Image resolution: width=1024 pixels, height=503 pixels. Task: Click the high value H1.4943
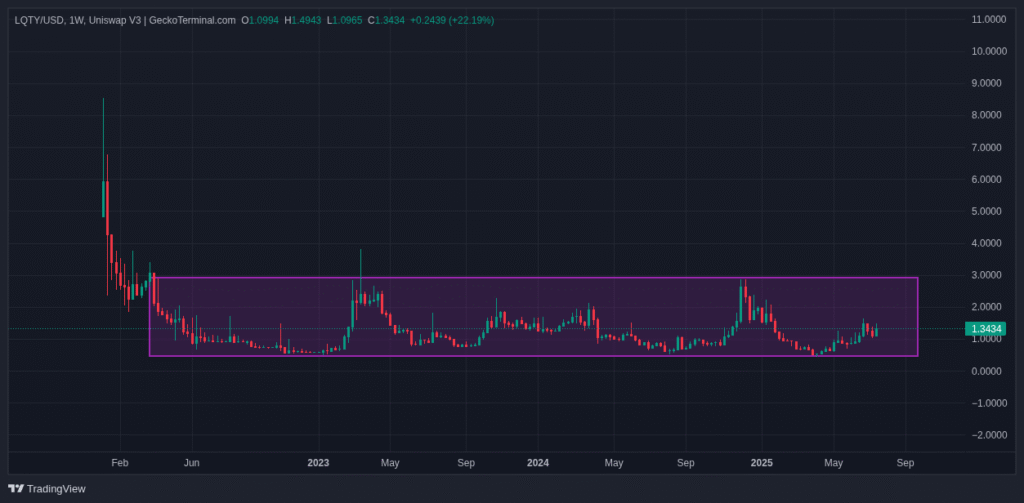(302, 20)
